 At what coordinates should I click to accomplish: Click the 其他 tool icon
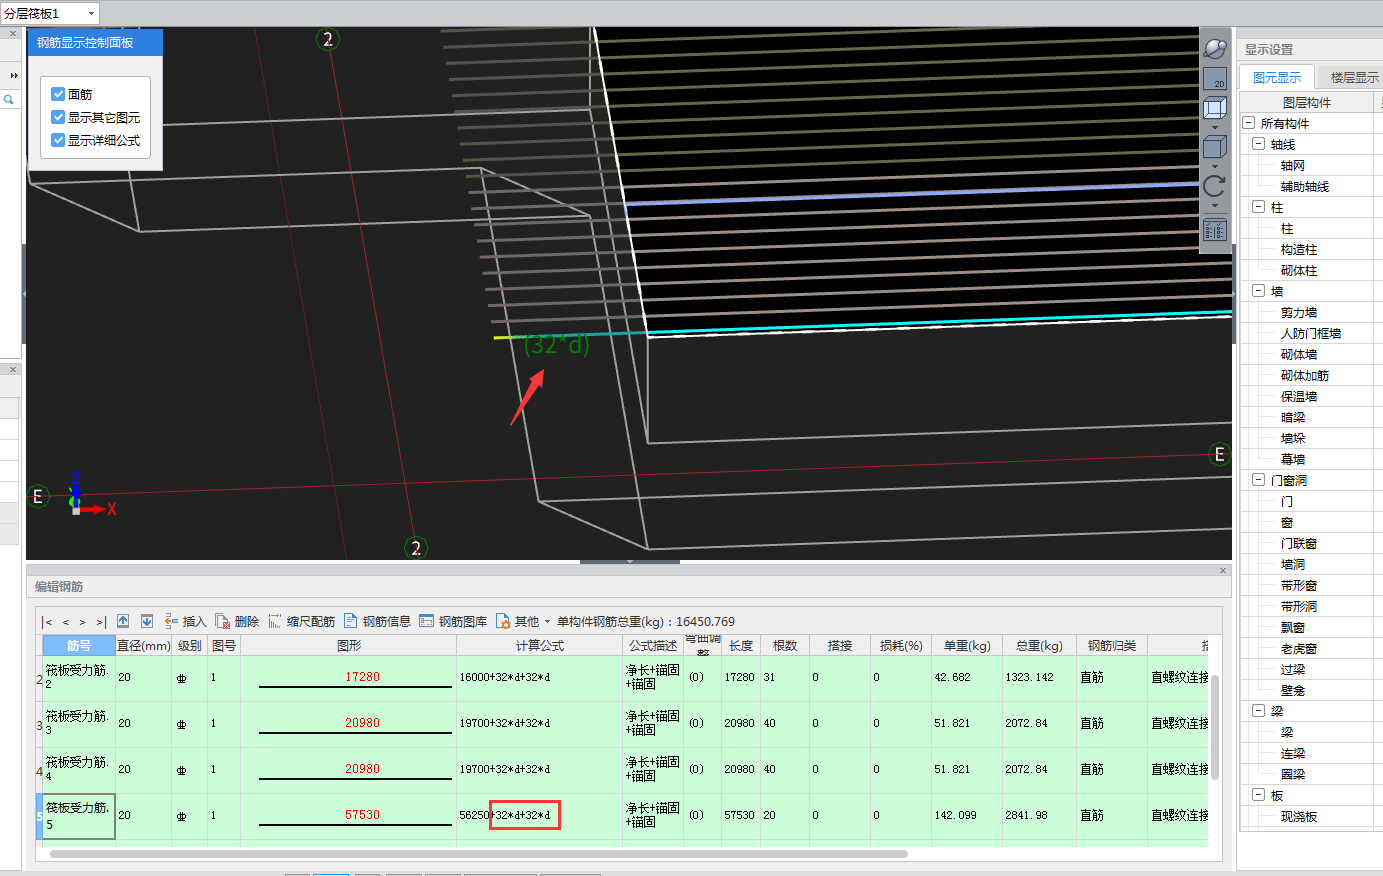[503, 621]
